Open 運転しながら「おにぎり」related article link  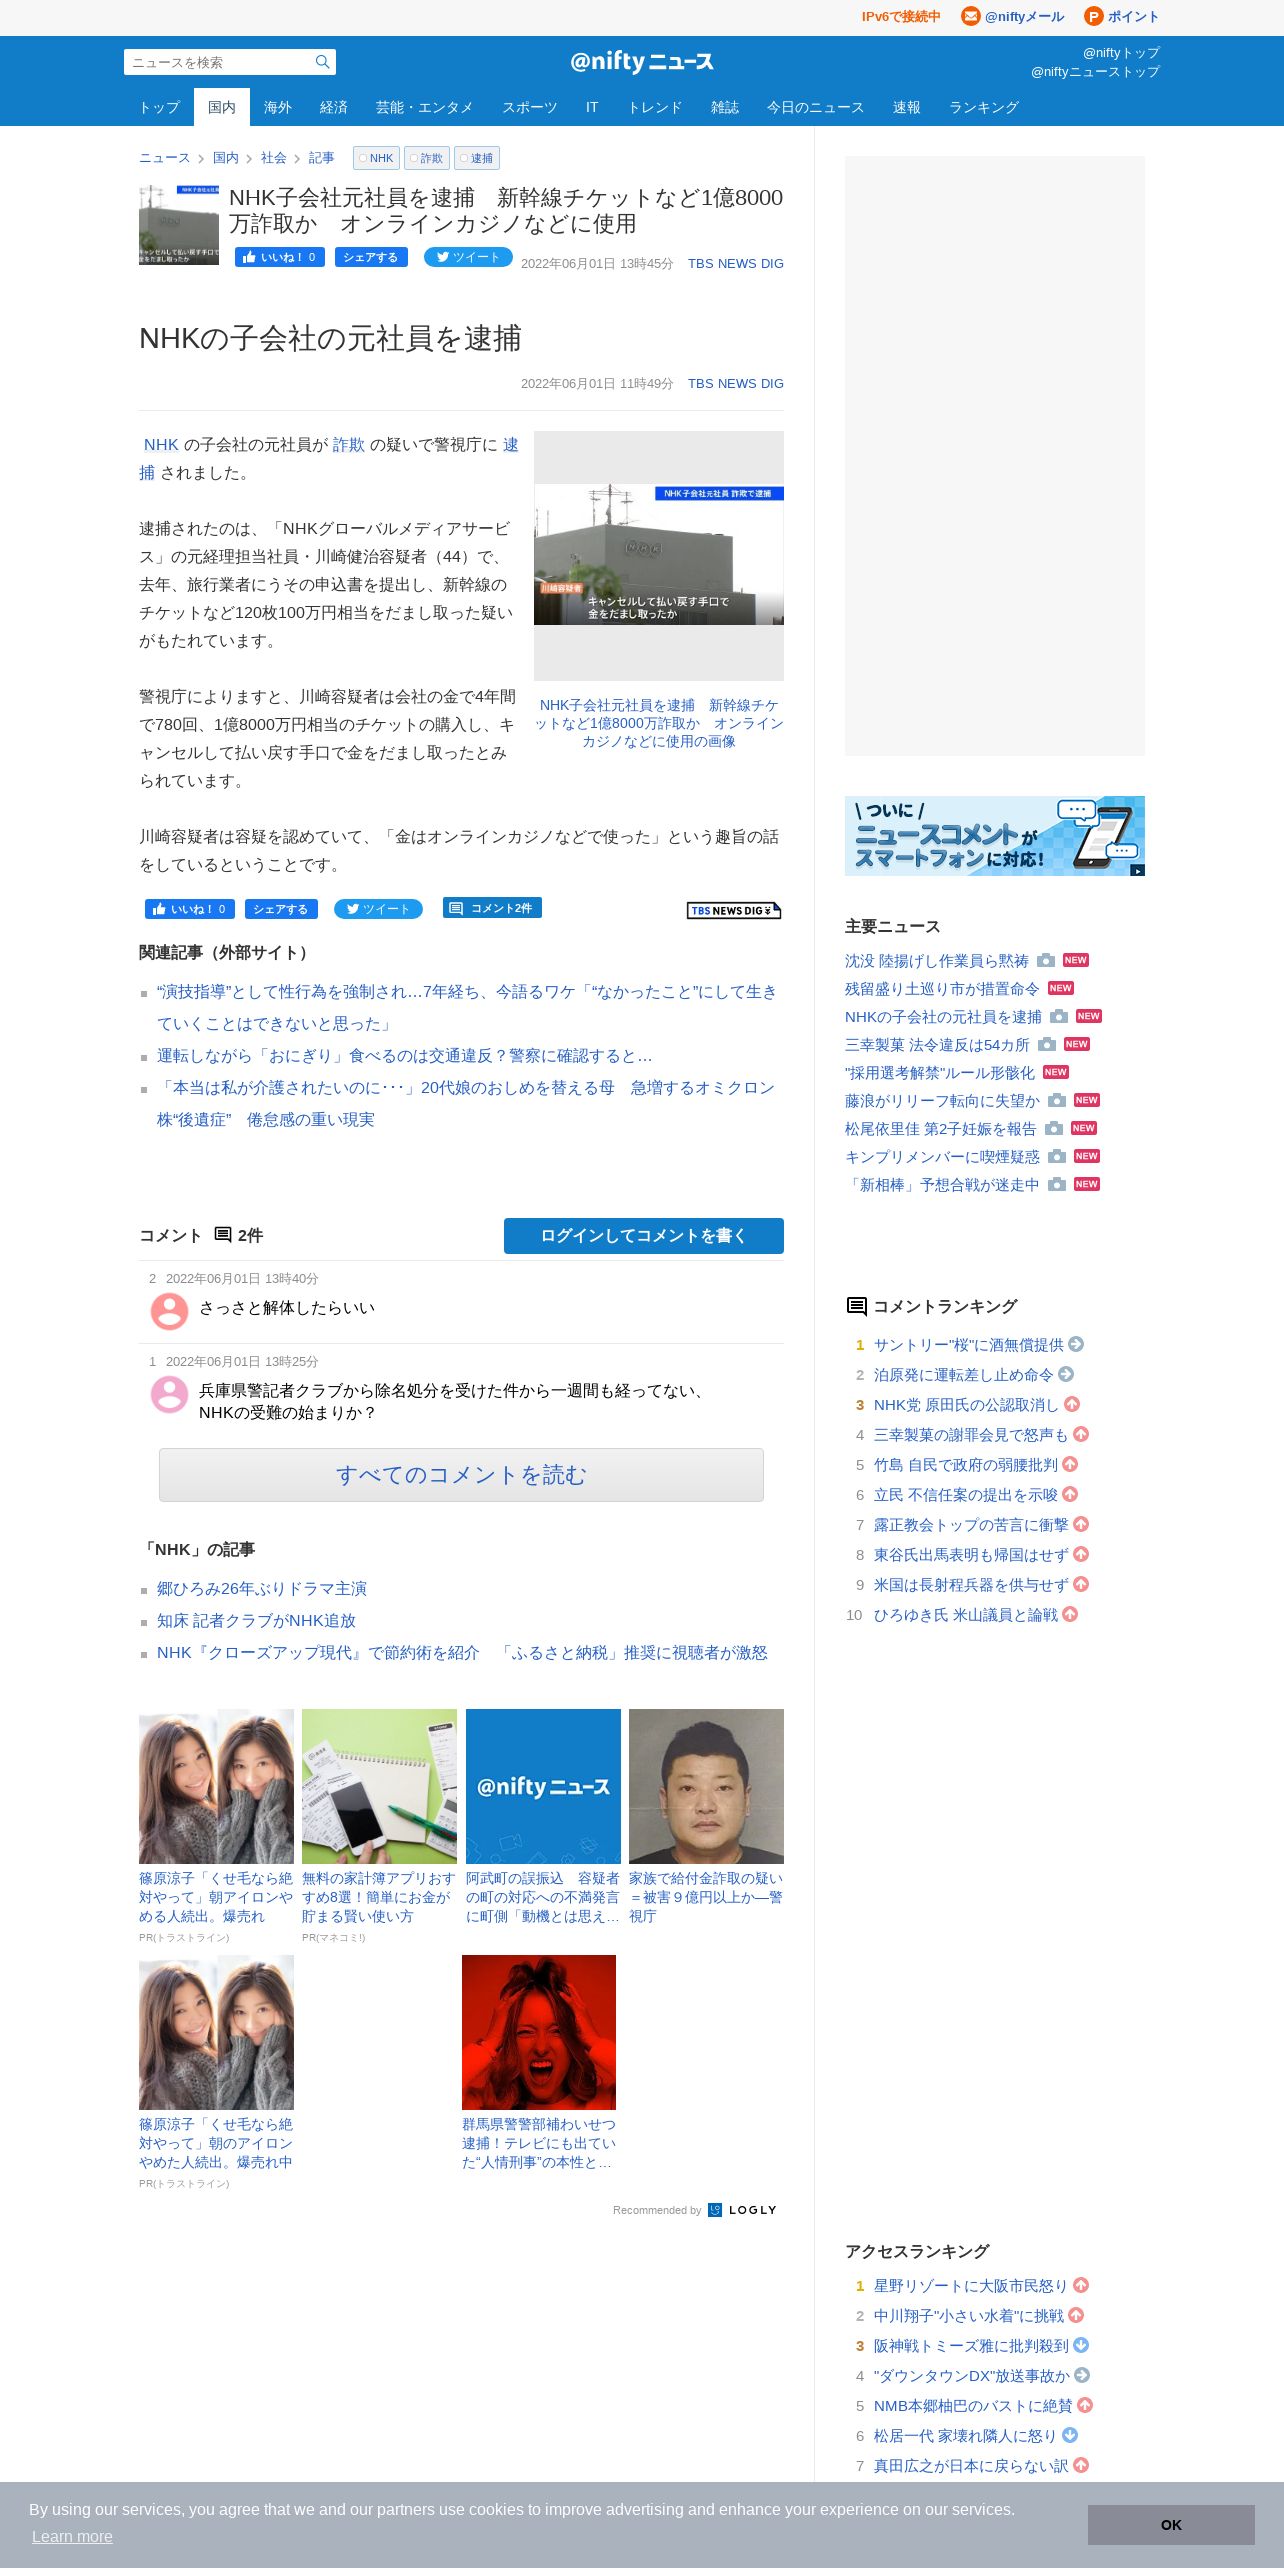[404, 1056]
